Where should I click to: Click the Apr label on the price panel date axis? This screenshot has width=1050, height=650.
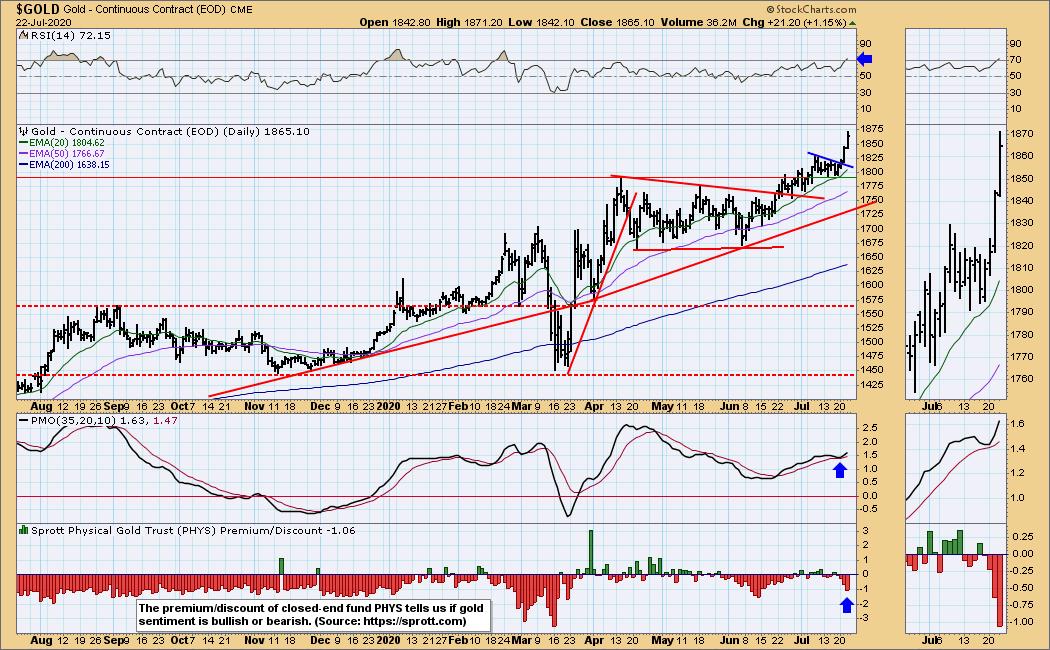coord(594,406)
